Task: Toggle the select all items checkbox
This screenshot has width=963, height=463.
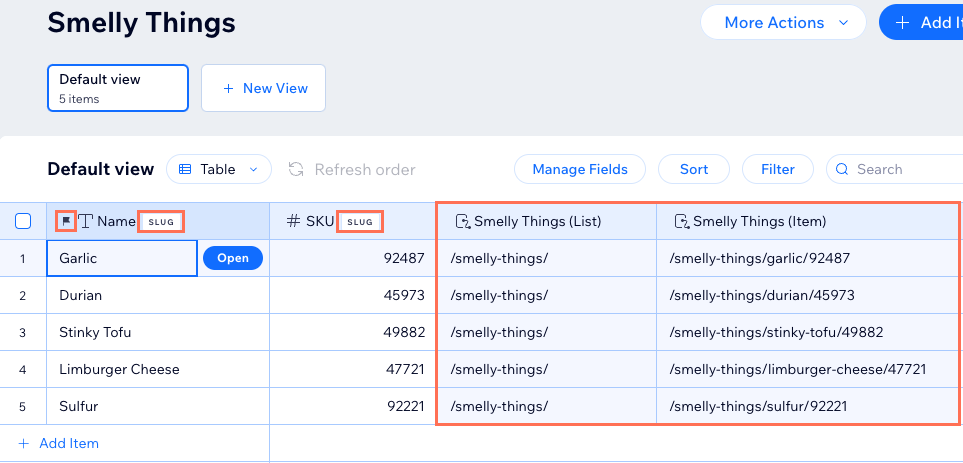Action: (x=23, y=221)
